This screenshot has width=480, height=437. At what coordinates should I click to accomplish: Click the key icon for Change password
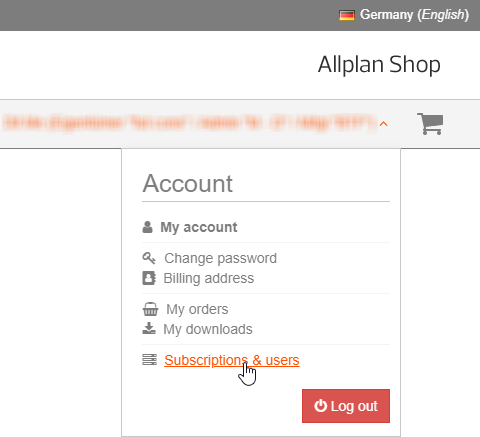149,258
